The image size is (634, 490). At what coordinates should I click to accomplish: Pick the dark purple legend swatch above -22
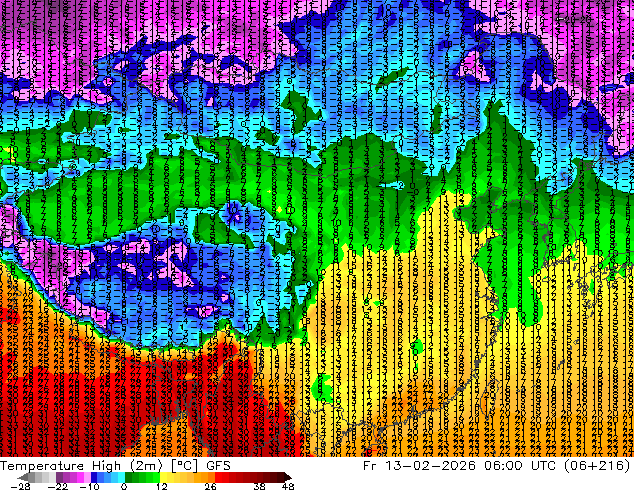pyautogui.click(x=59, y=477)
